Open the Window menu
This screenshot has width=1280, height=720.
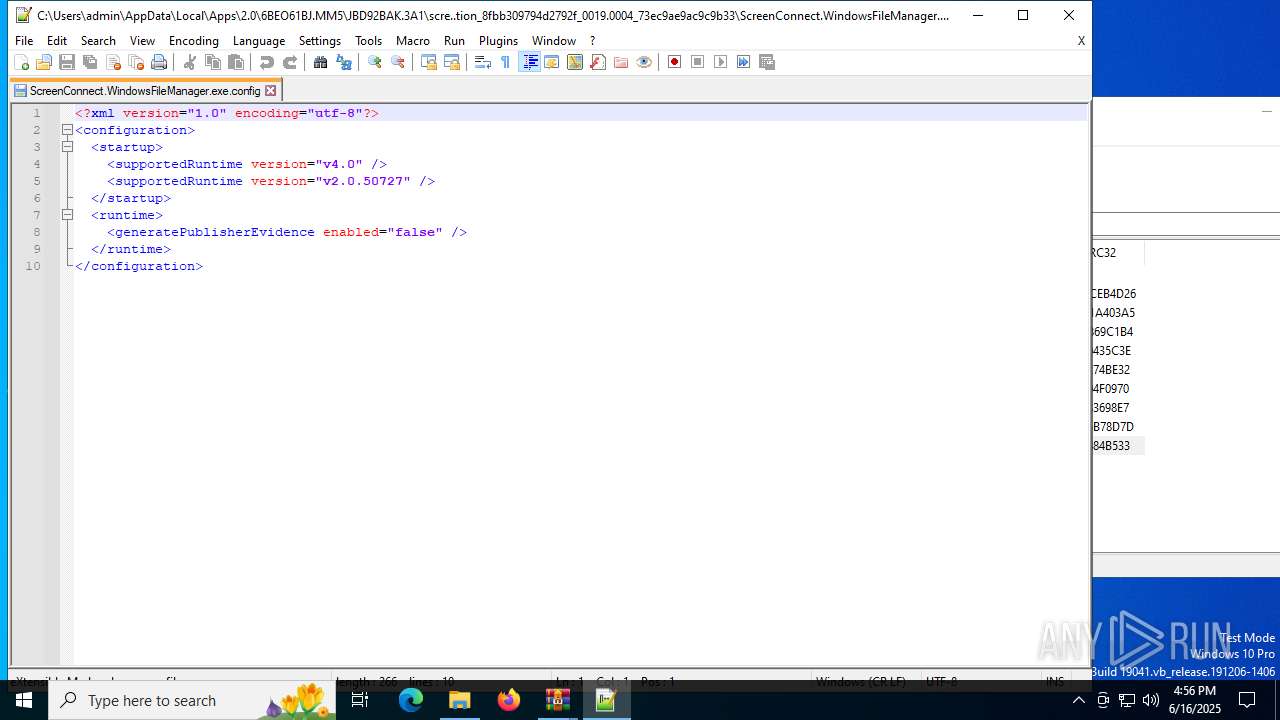(x=554, y=41)
